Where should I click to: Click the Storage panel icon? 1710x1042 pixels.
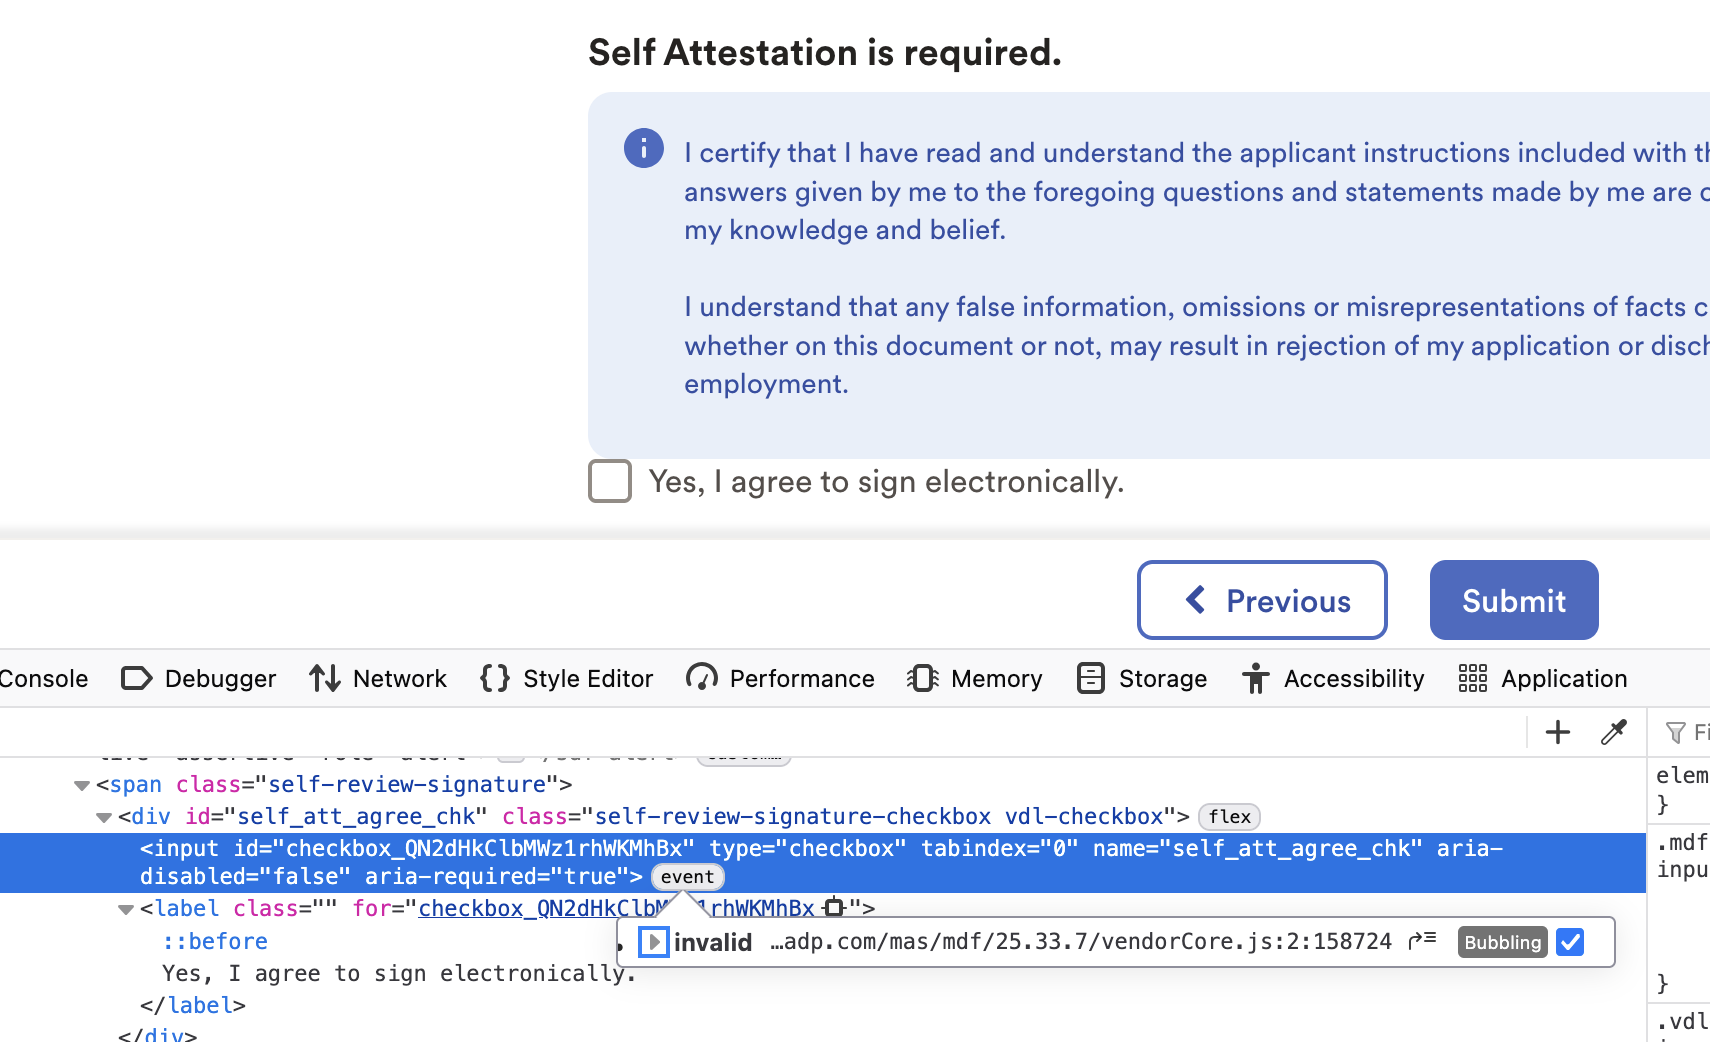coord(1091,678)
